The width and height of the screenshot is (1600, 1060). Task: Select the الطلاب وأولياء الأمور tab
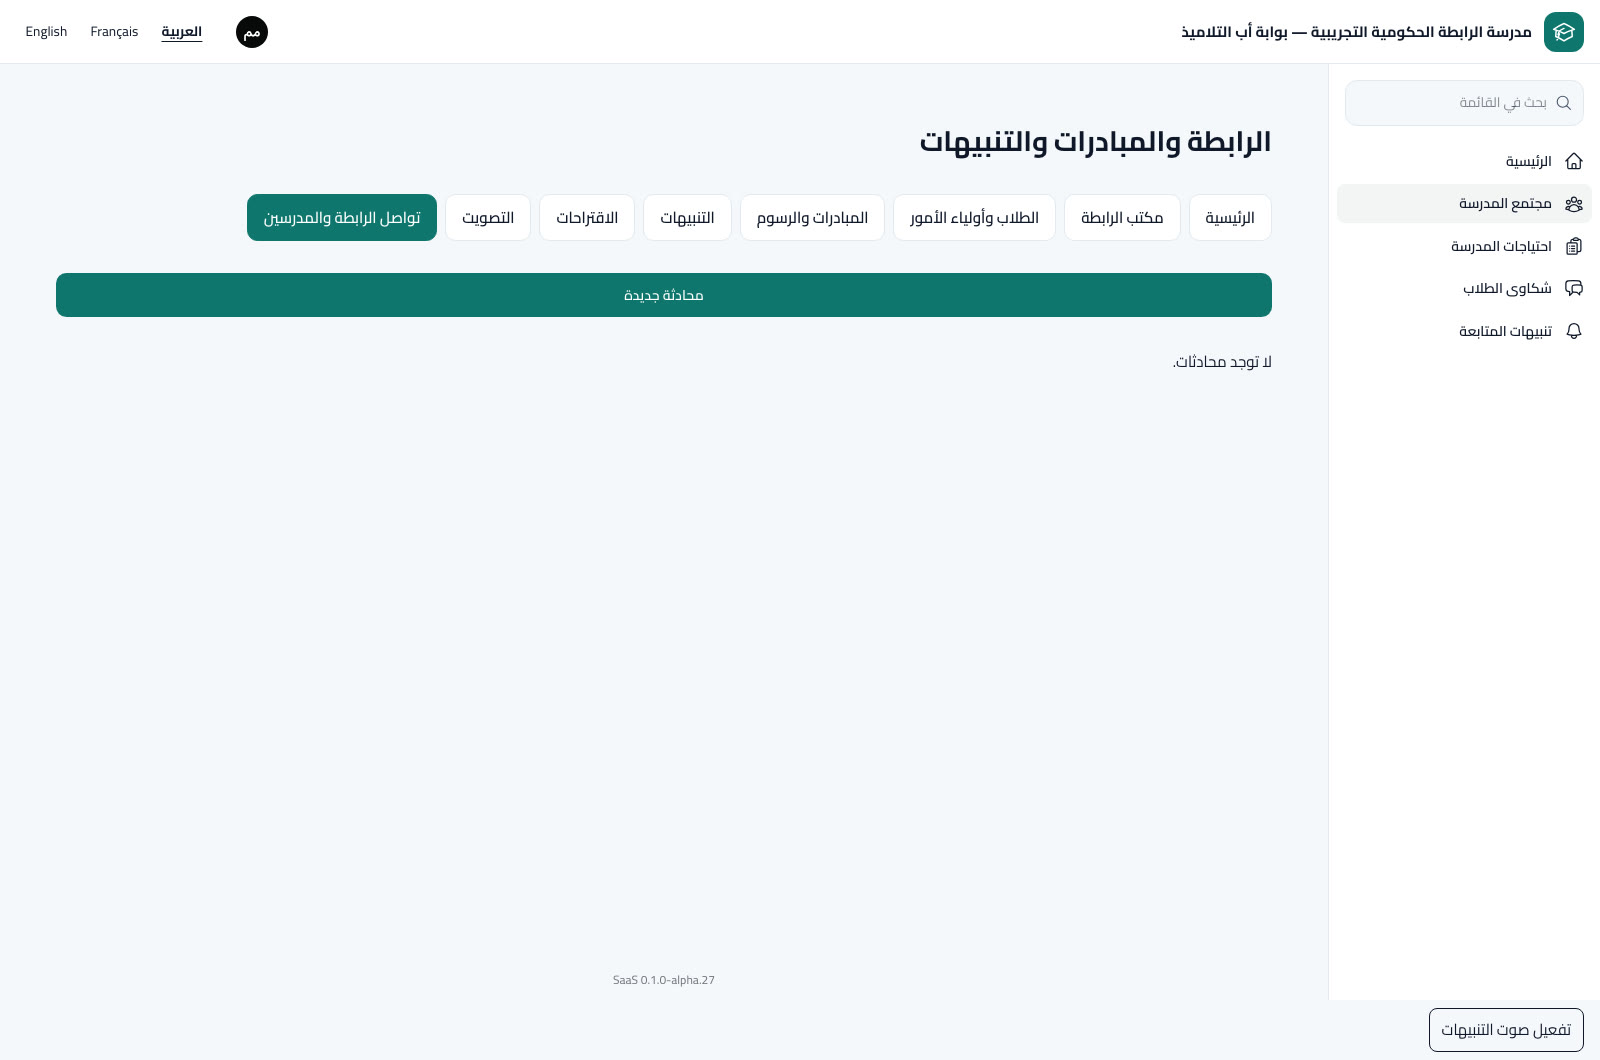tap(974, 218)
